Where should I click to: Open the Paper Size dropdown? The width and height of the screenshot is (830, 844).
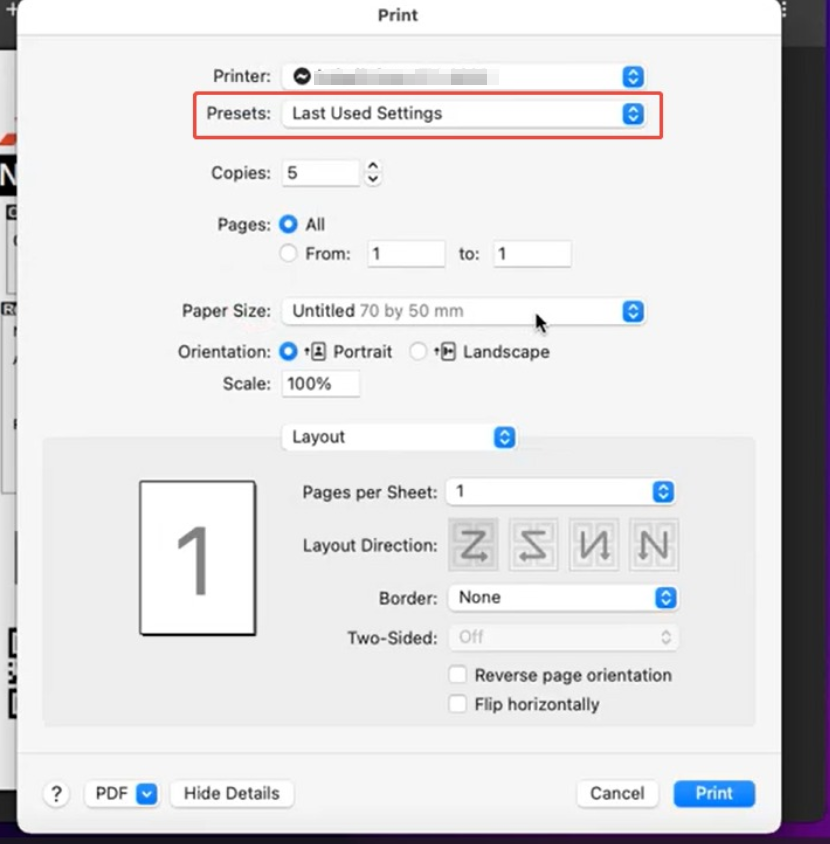coord(462,311)
